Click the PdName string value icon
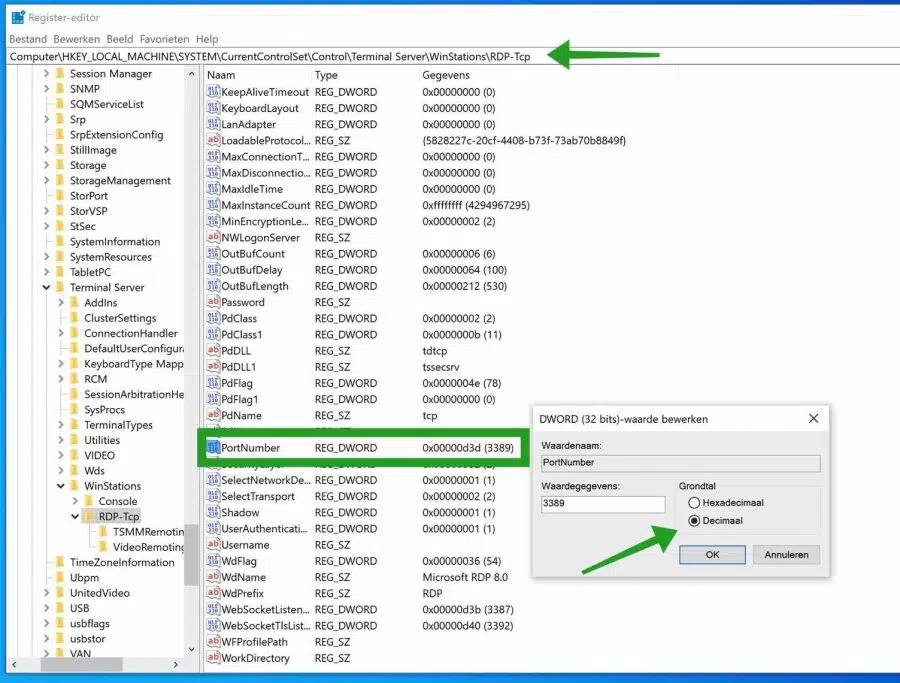Image resolution: width=900 pixels, height=683 pixels. coord(213,415)
